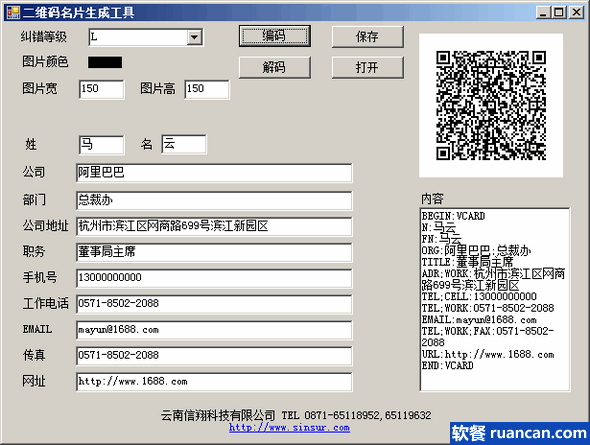The image size is (590, 445).
Task: Select the 公司 field with 阿里巴巴
Action: 214,173
